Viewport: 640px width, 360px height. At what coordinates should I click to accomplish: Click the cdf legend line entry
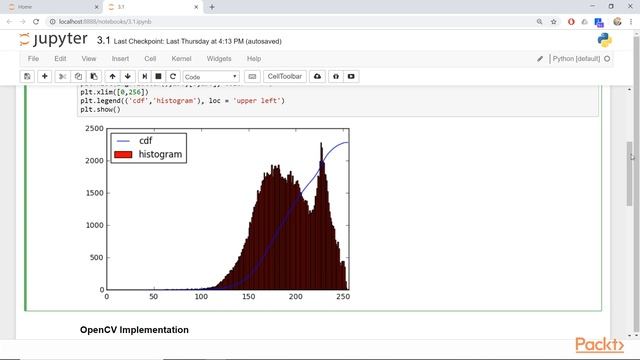coord(135,141)
